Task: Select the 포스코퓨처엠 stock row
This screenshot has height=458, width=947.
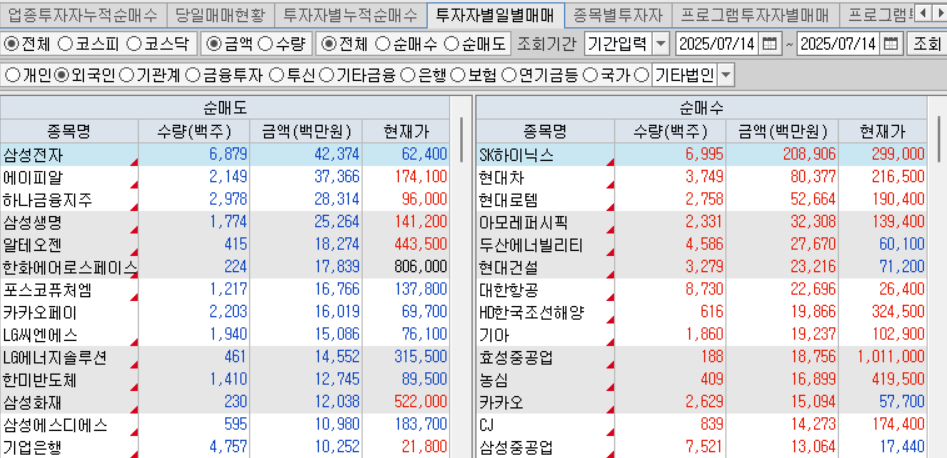Action: coord(225,290)
